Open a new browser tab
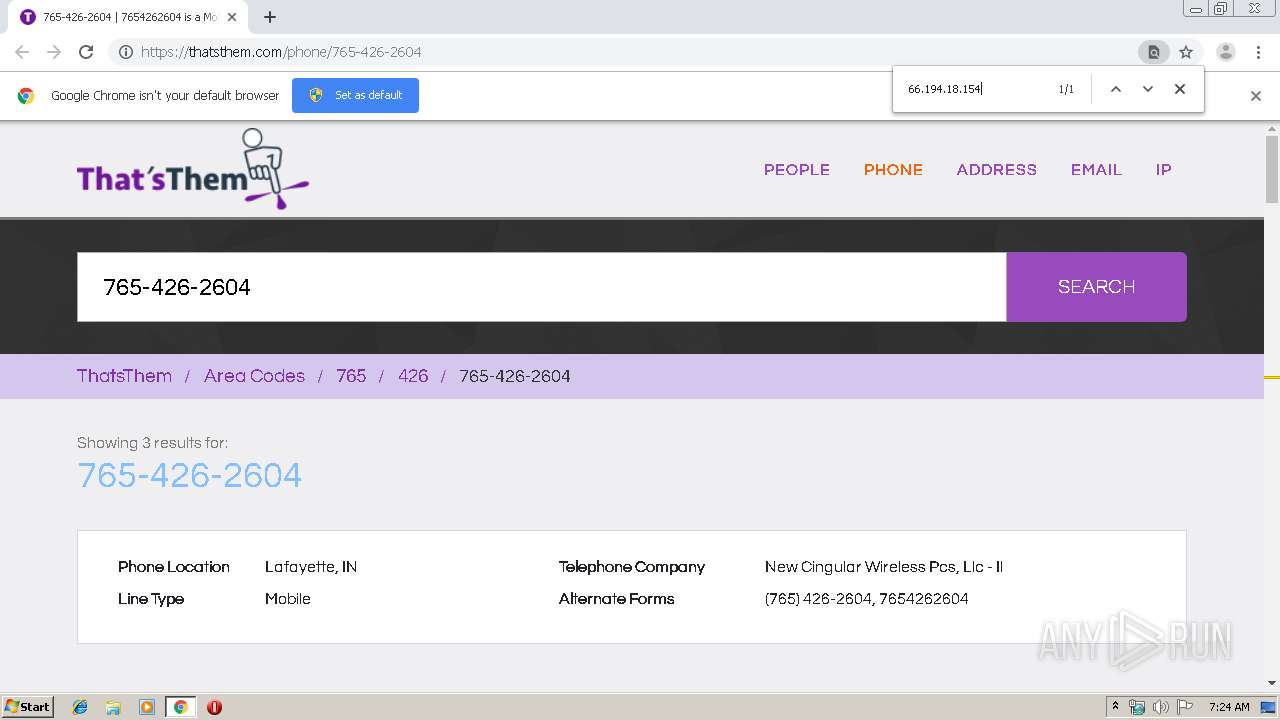This screenshot has width=1280, height=720. click(x=270, y=17)
